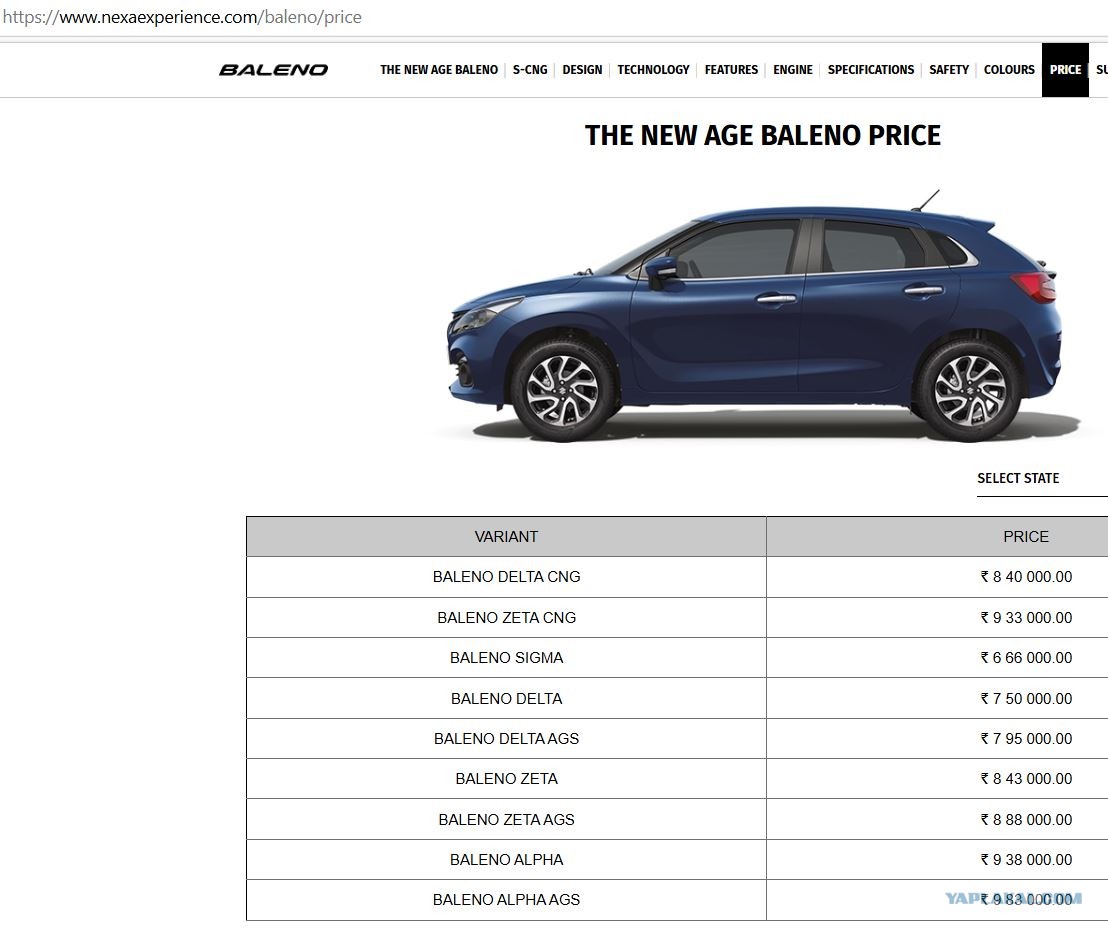
Task: Navigate to TECHNOLOGY section
Action: pos(653,70)
